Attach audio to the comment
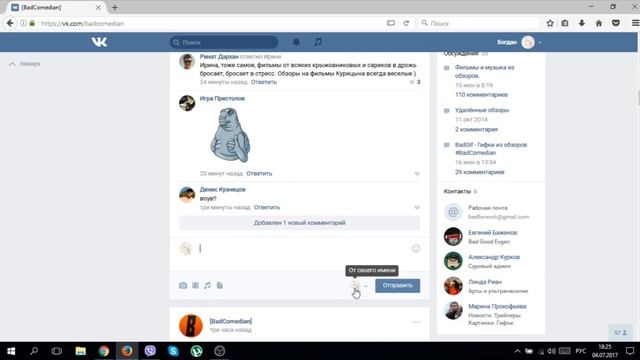 pyautogui.click(x=207, y=285)
